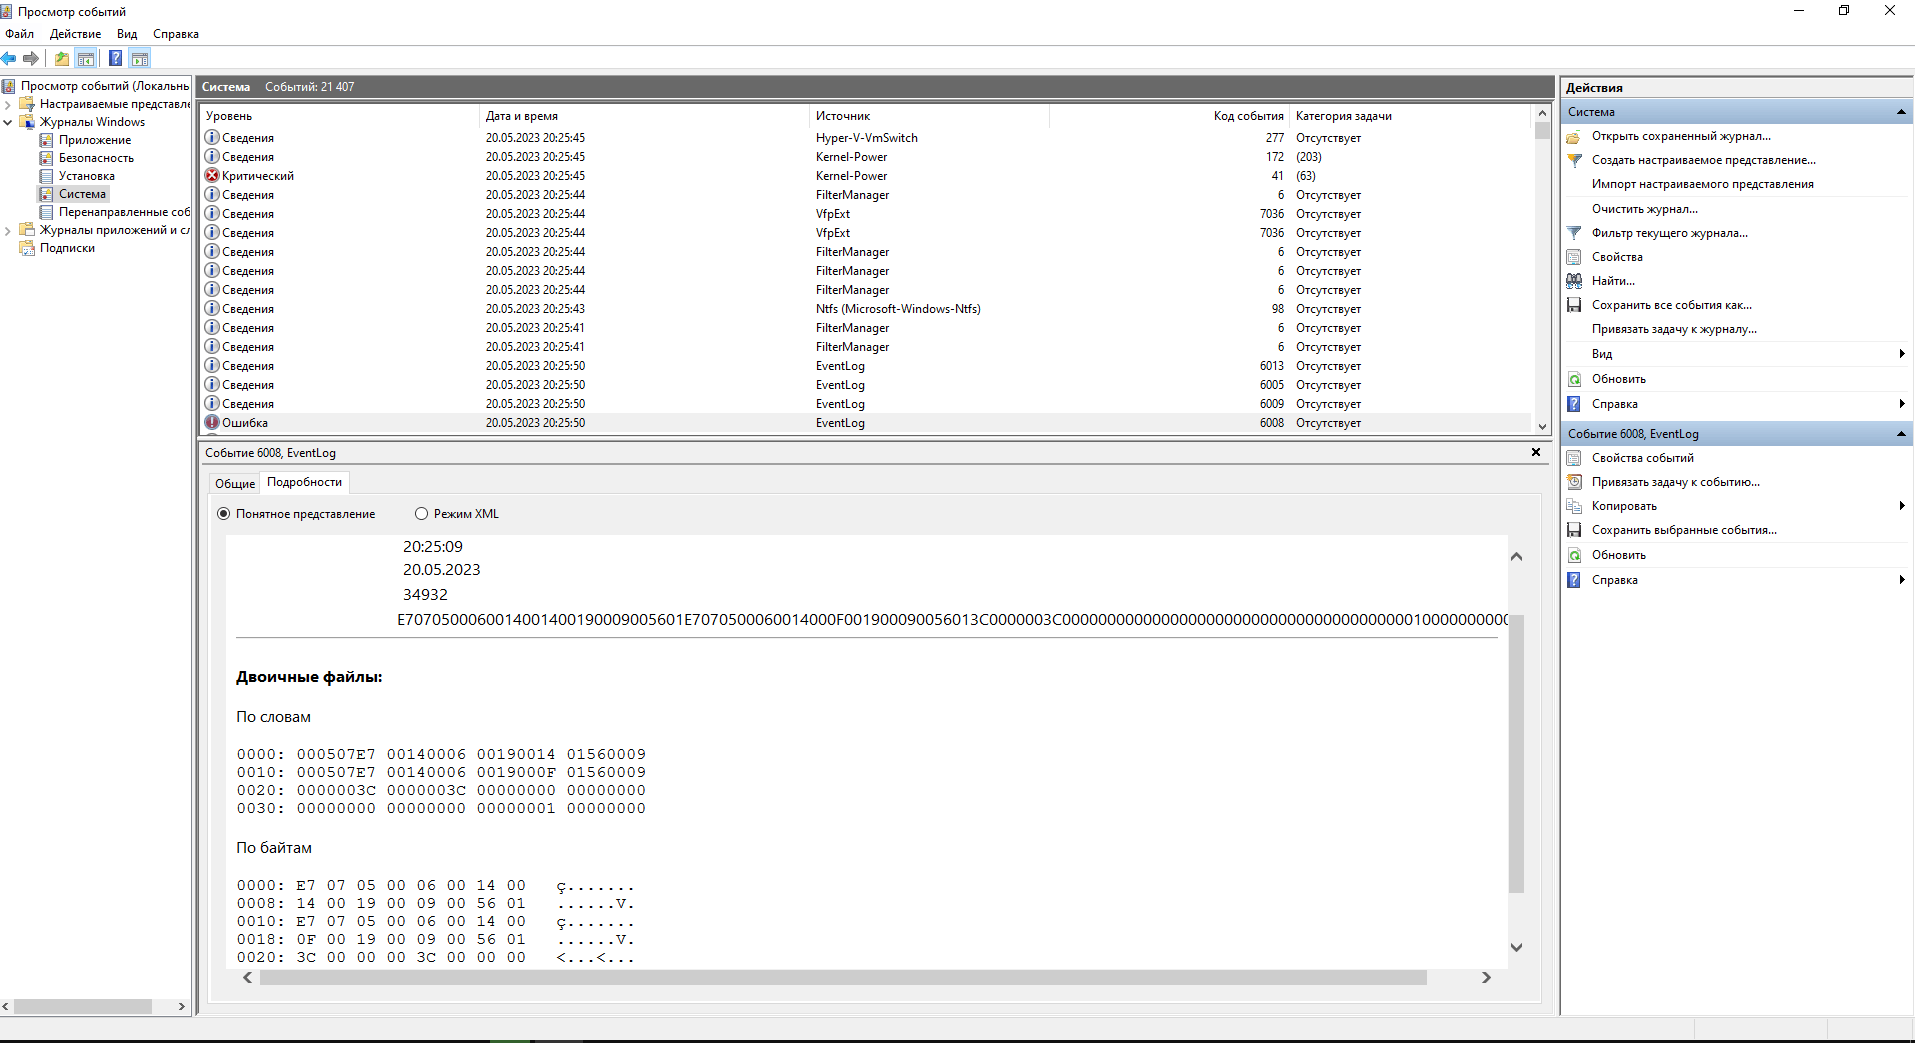1915x1043 pixels.
Task: Click Привязать задачу к событию icon
Action: tap(1574, 482)
